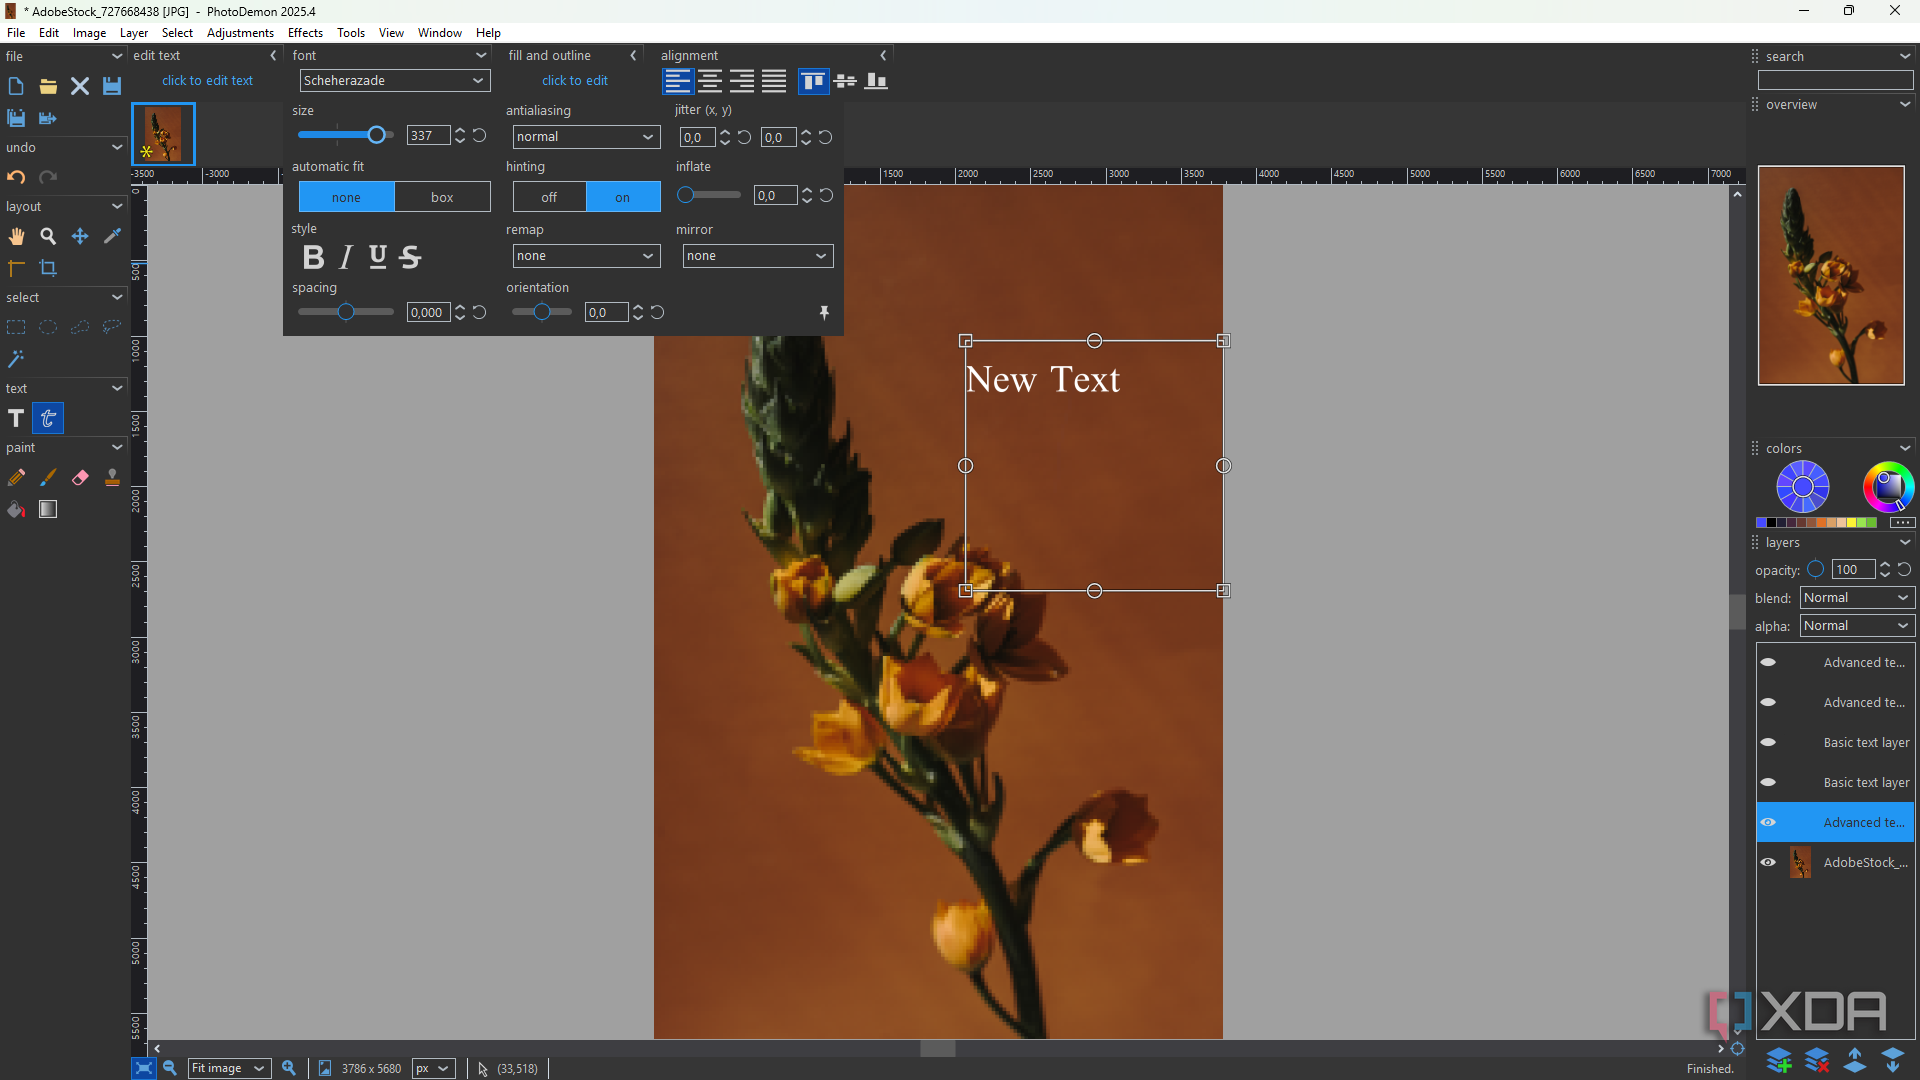Open the antialiasing normal dropdown
This screenshot has height=1080, width=1920.
[587, 137]
